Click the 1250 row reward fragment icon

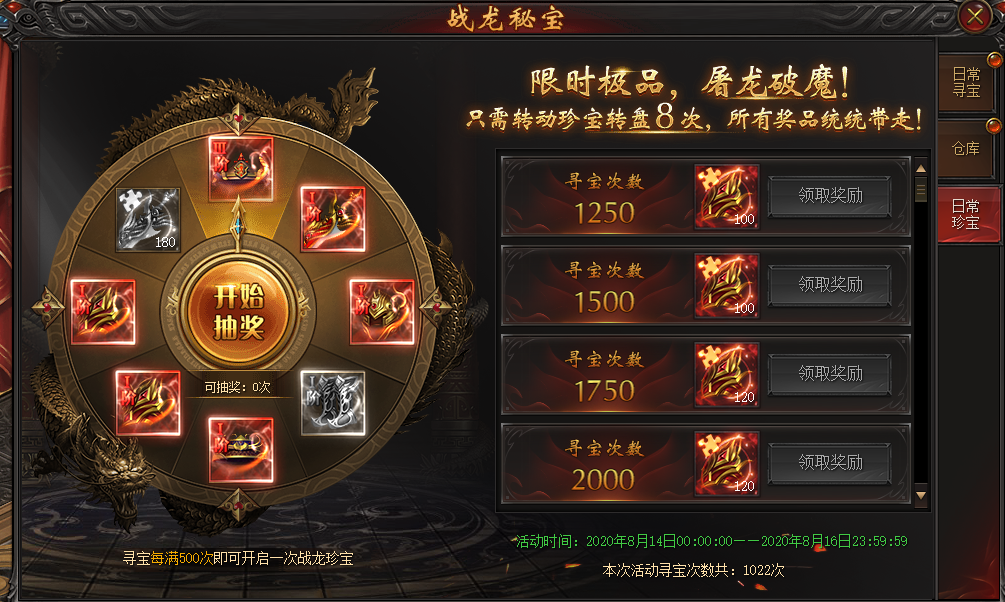point(727,196)
